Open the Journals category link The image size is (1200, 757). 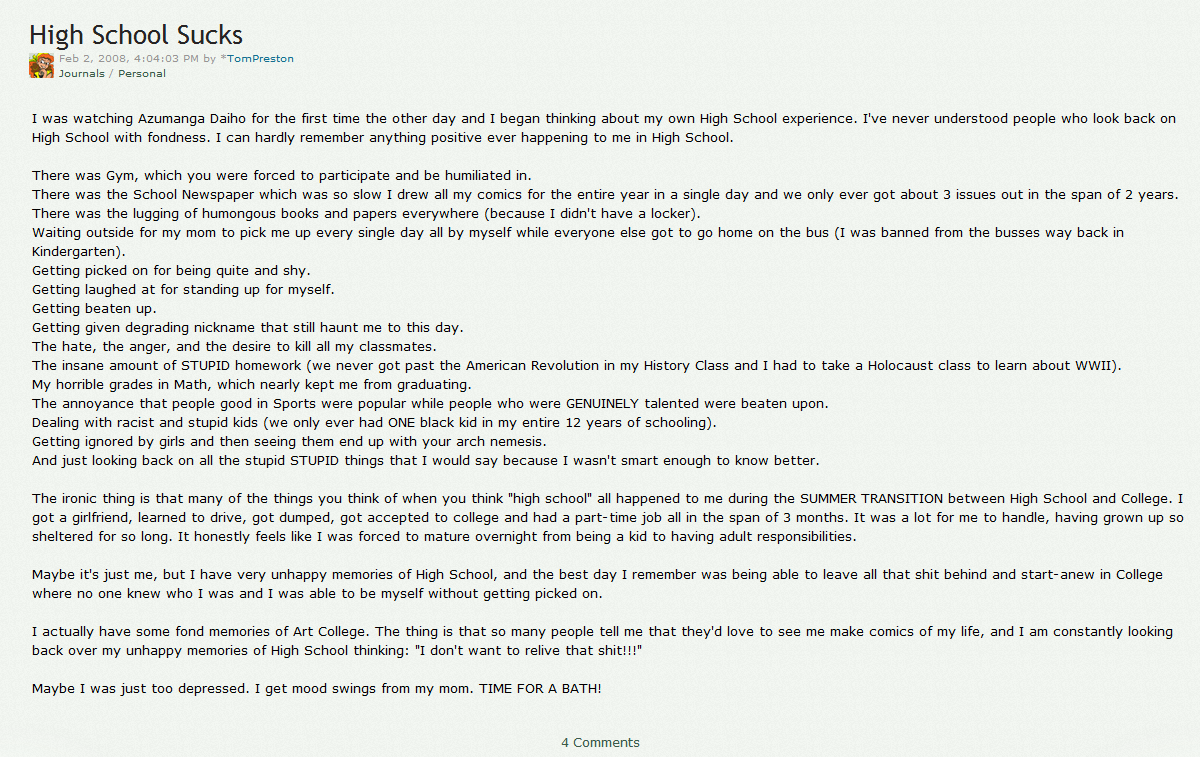coord(81,73)
